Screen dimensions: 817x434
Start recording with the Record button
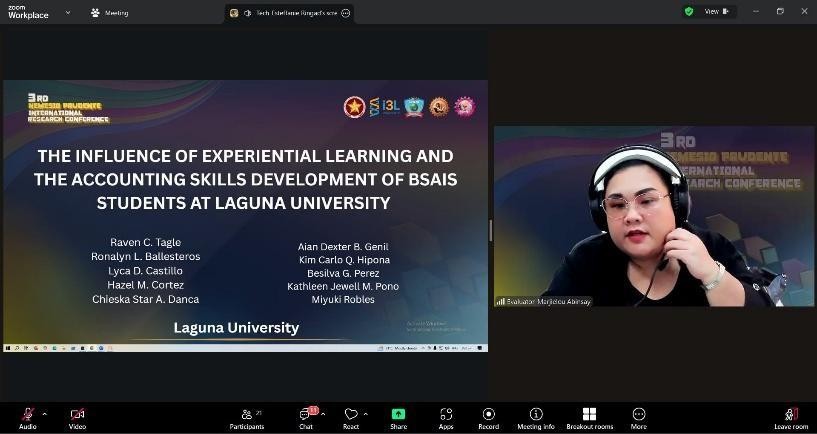point(488,418)
